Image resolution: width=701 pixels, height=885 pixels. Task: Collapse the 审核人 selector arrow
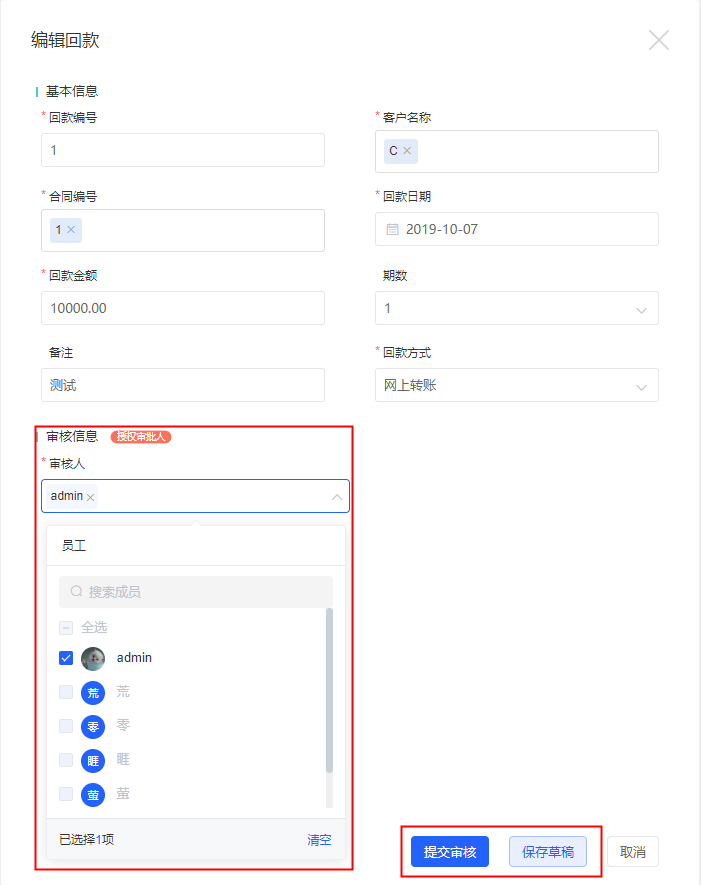click(x=336, y=497)
